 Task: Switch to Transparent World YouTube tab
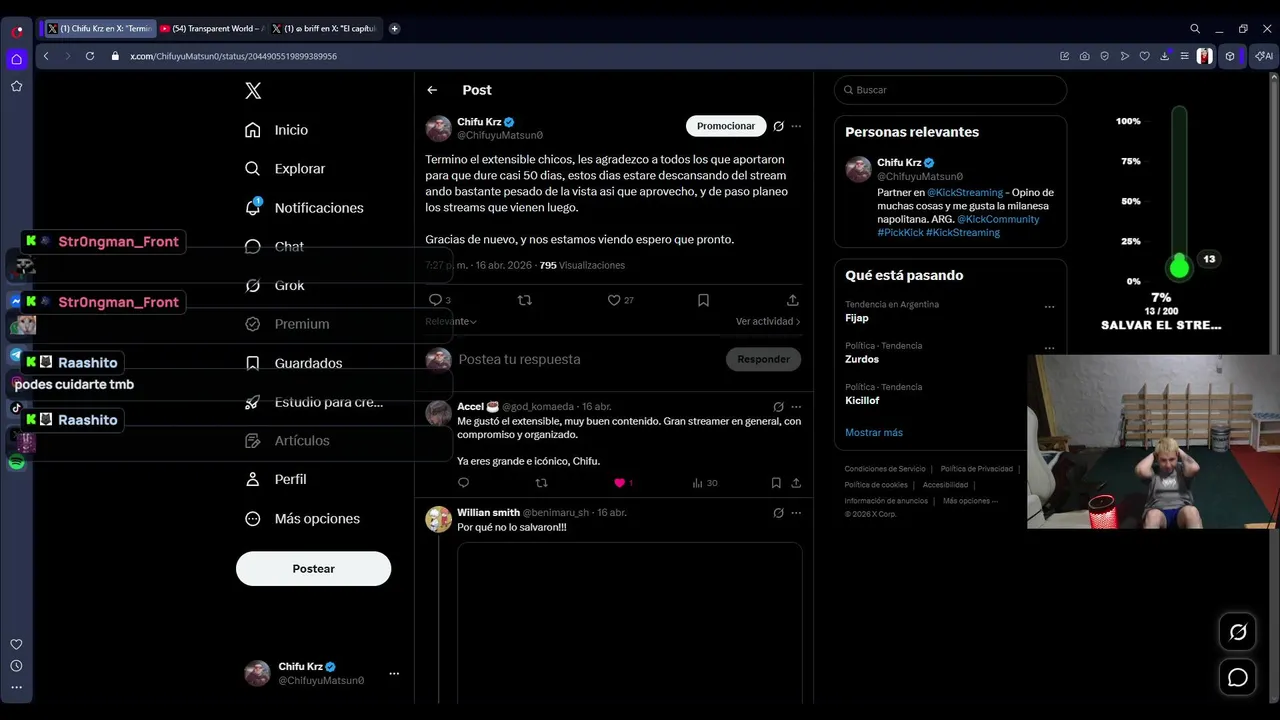211,29
